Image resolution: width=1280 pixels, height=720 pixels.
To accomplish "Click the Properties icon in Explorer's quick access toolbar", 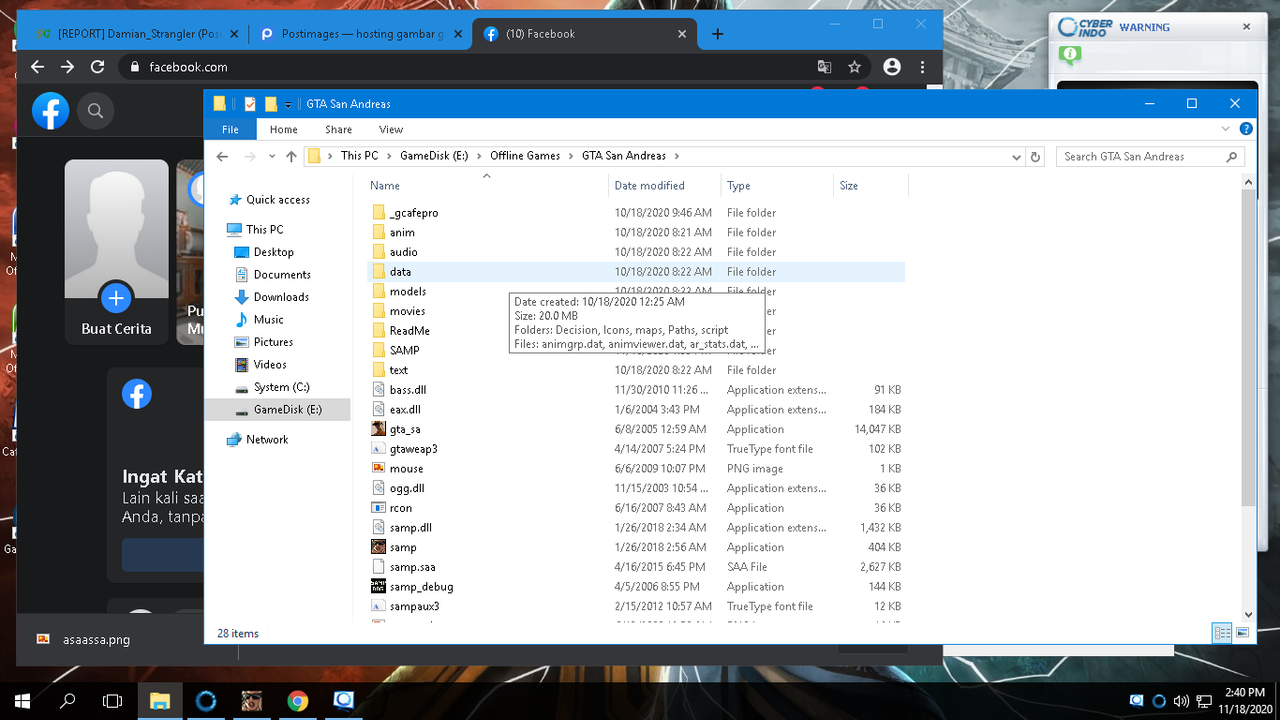I will (250, 104).
